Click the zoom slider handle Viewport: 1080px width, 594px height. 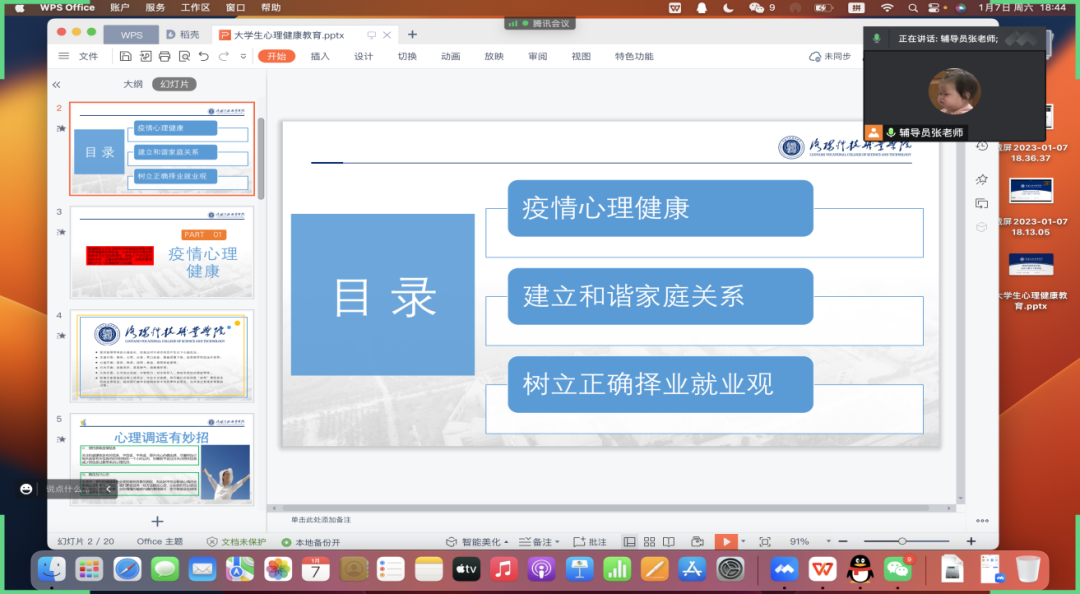(x=902, y=541)
